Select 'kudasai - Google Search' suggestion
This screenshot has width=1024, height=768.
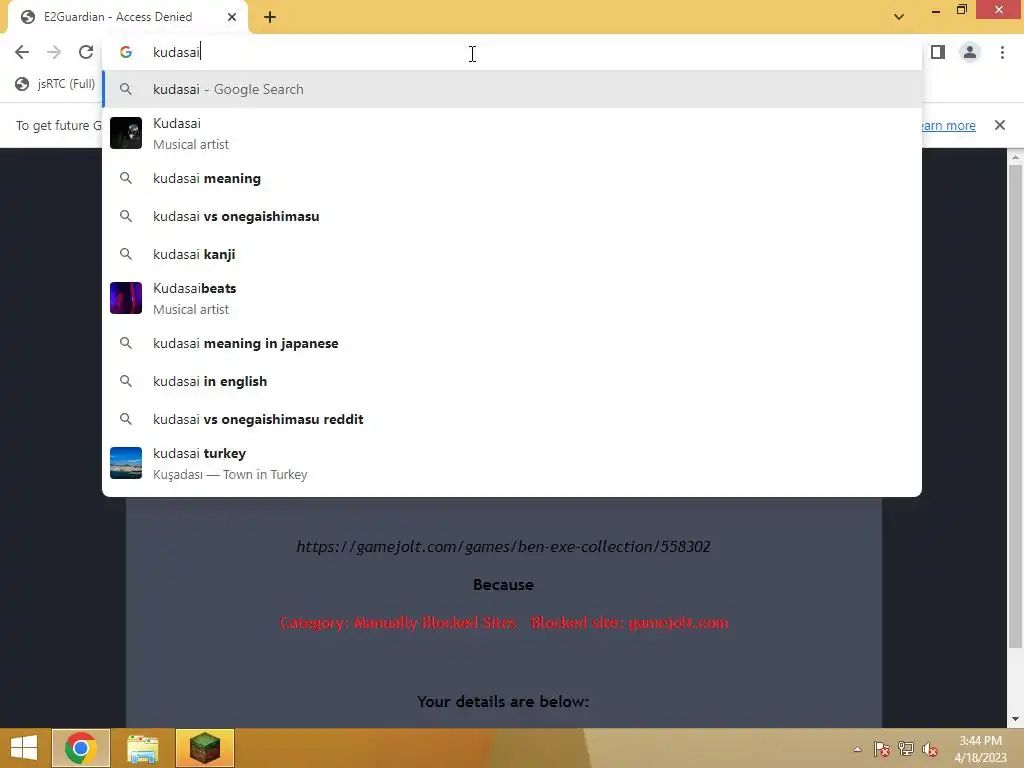[512, 89]
